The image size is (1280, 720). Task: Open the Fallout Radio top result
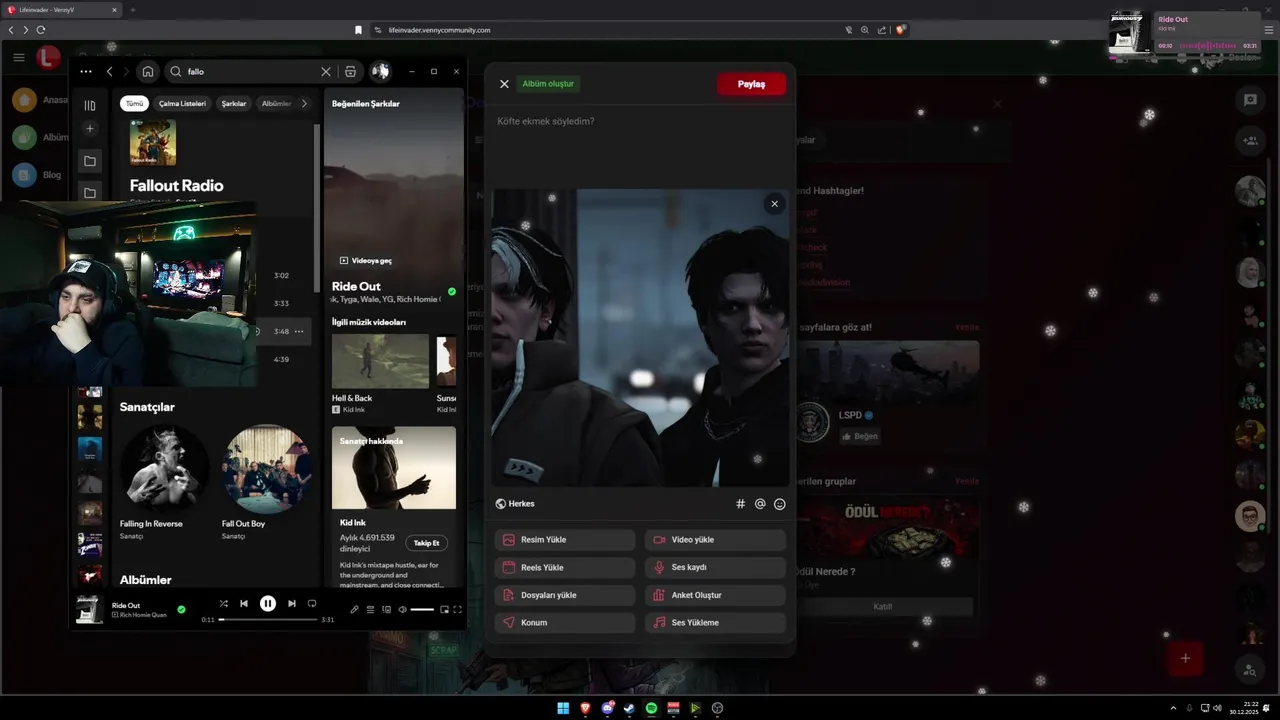(x=176, y=185)
